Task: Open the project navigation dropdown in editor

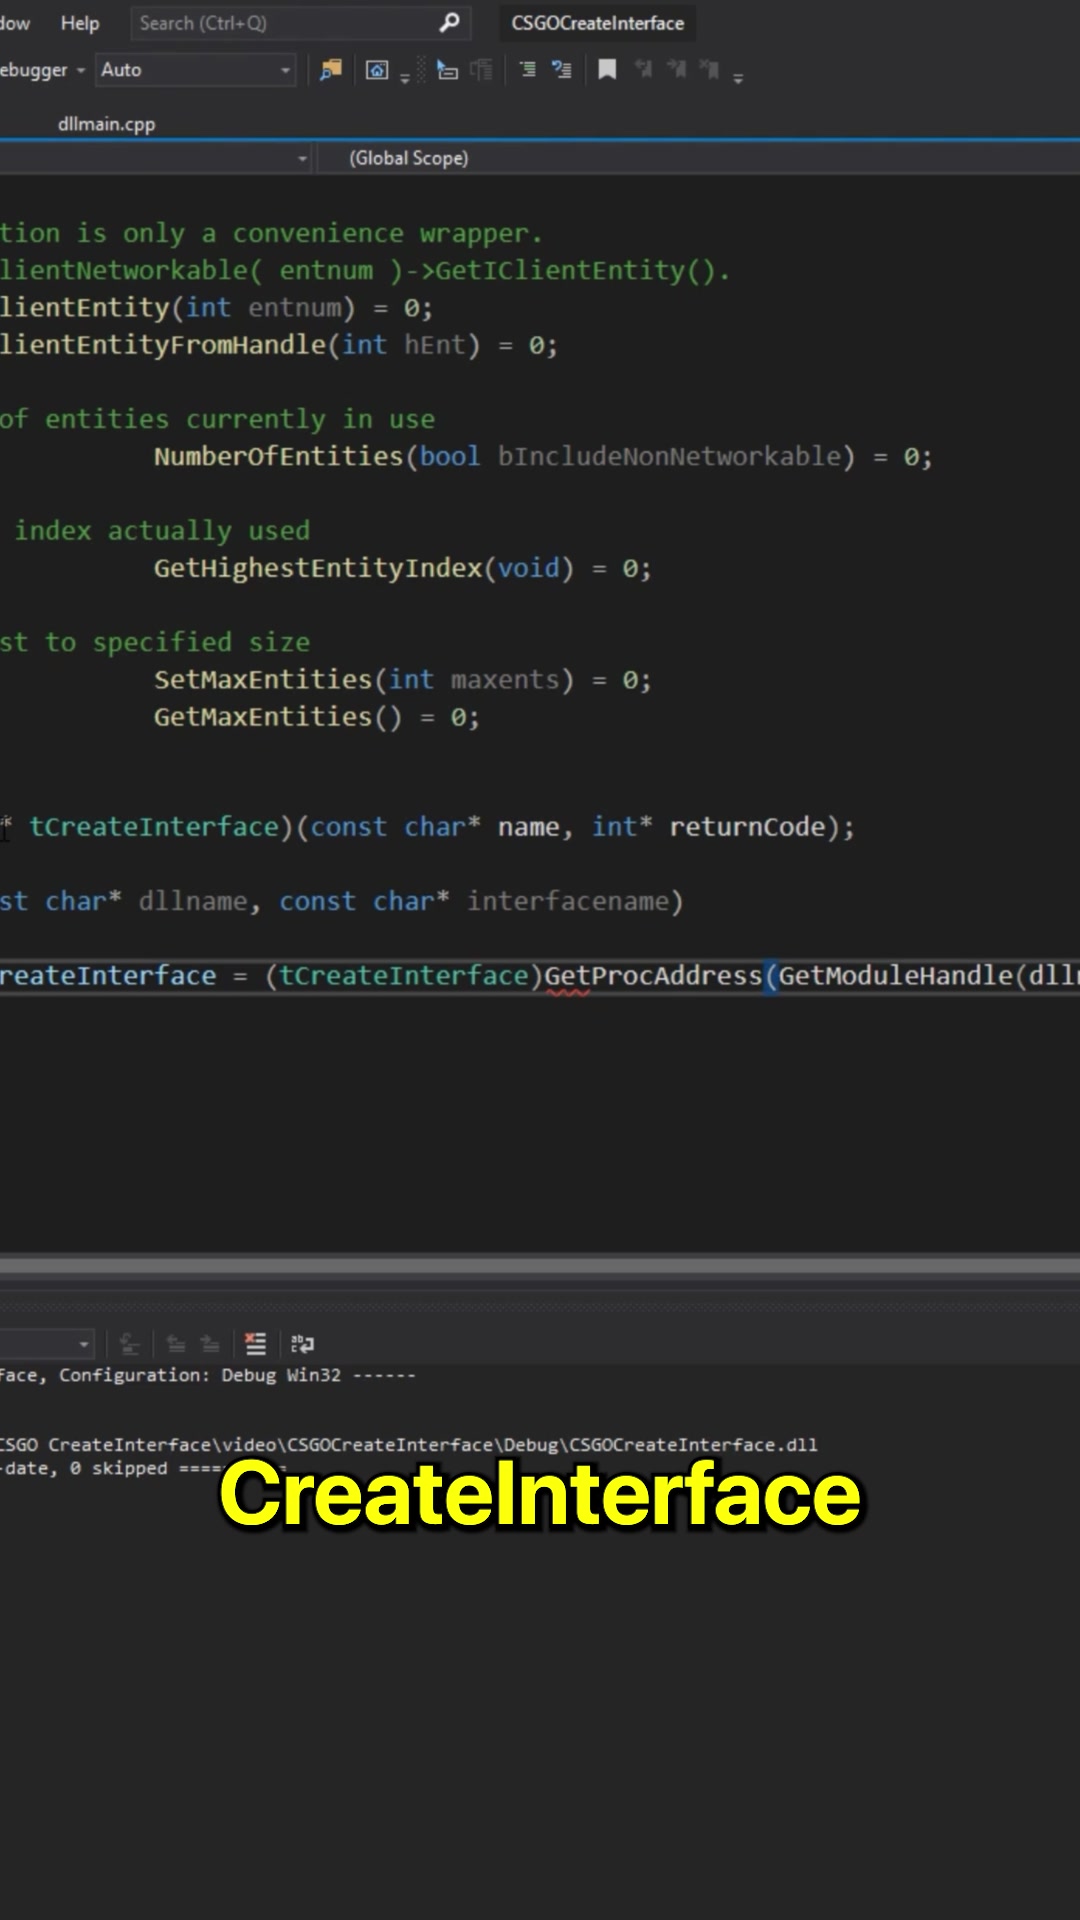Action: (x=302, y=158)
